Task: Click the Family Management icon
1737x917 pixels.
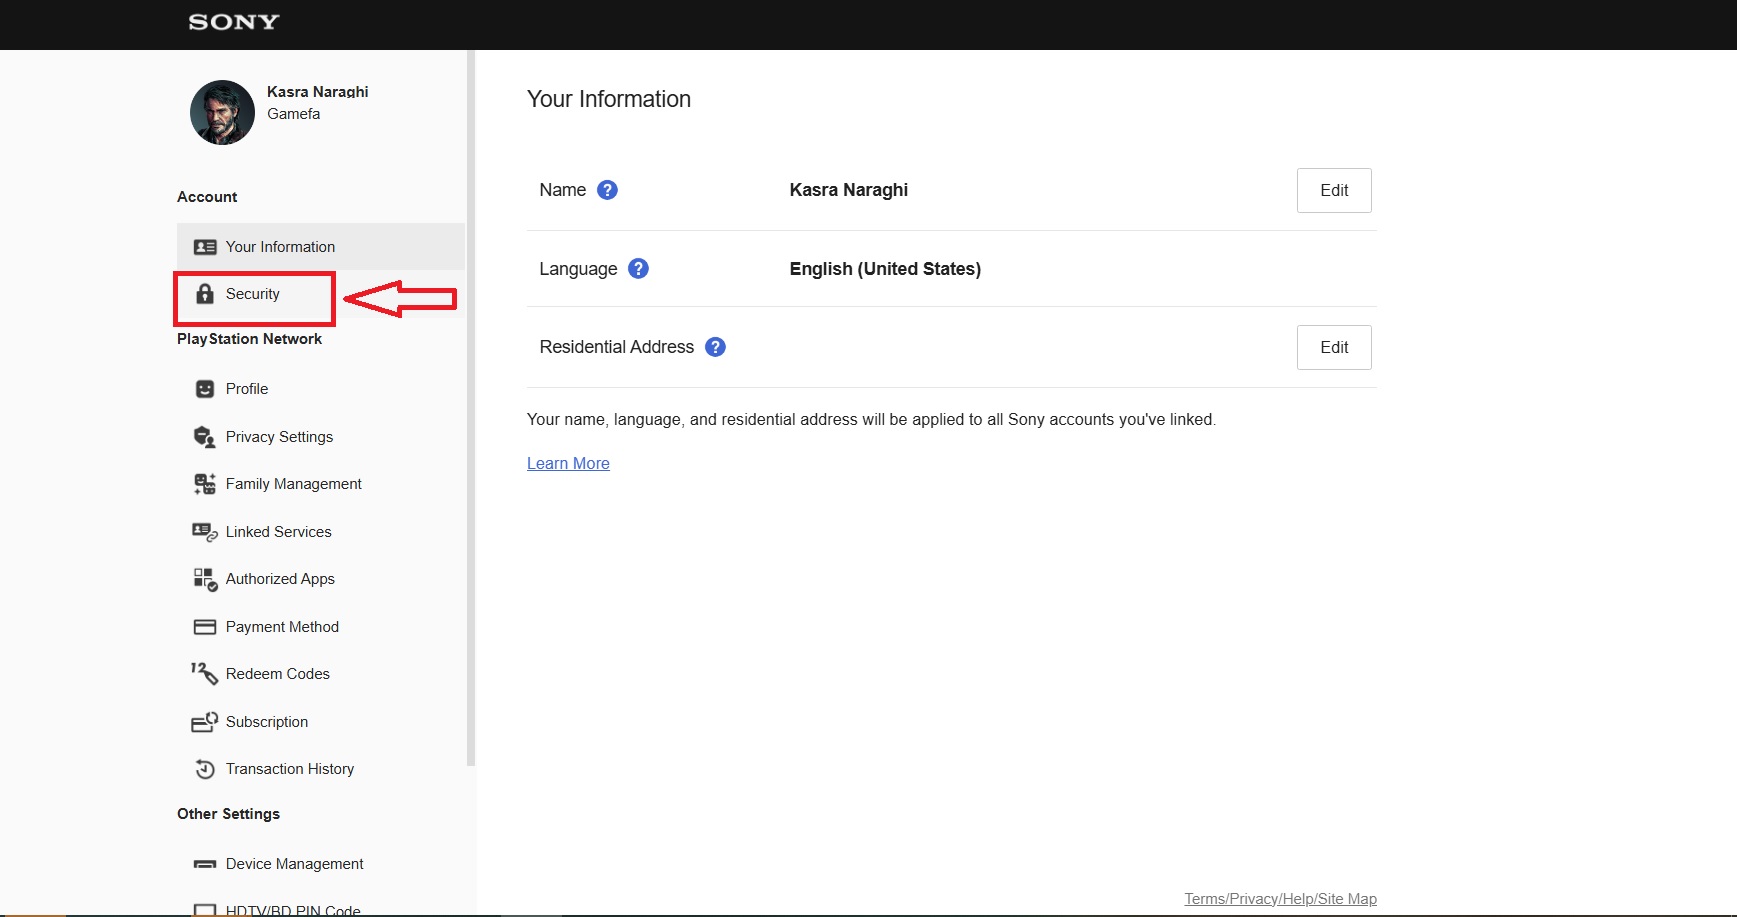Action: tap(204, 484)
